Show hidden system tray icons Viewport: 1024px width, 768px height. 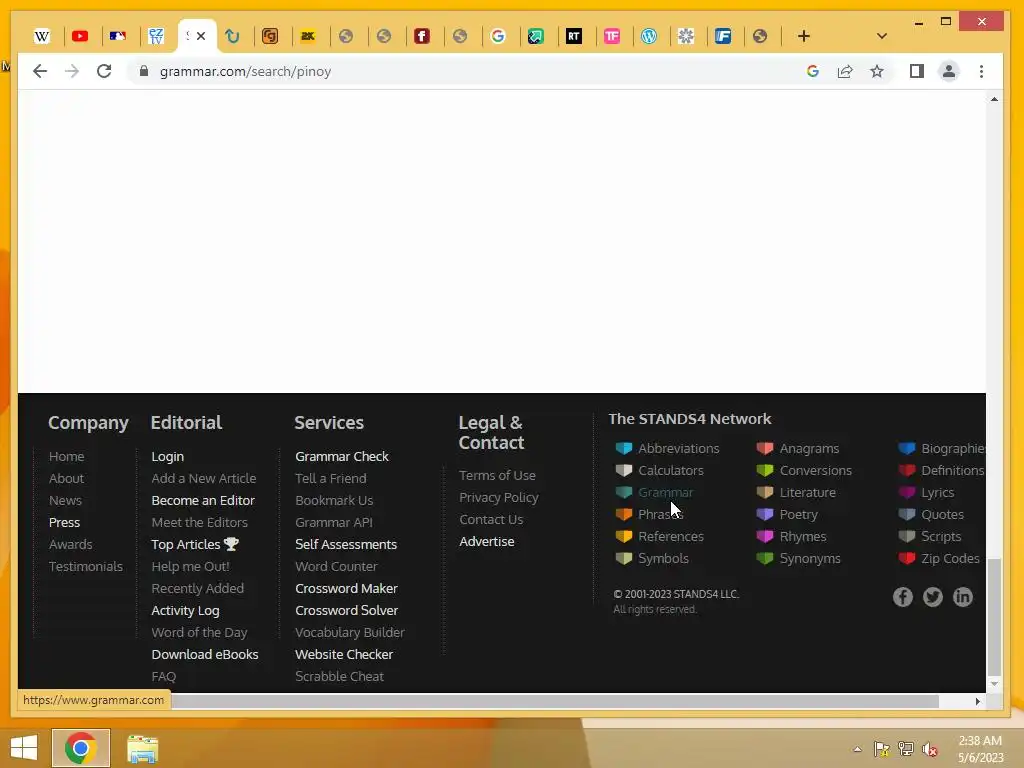tap(857, 749)
